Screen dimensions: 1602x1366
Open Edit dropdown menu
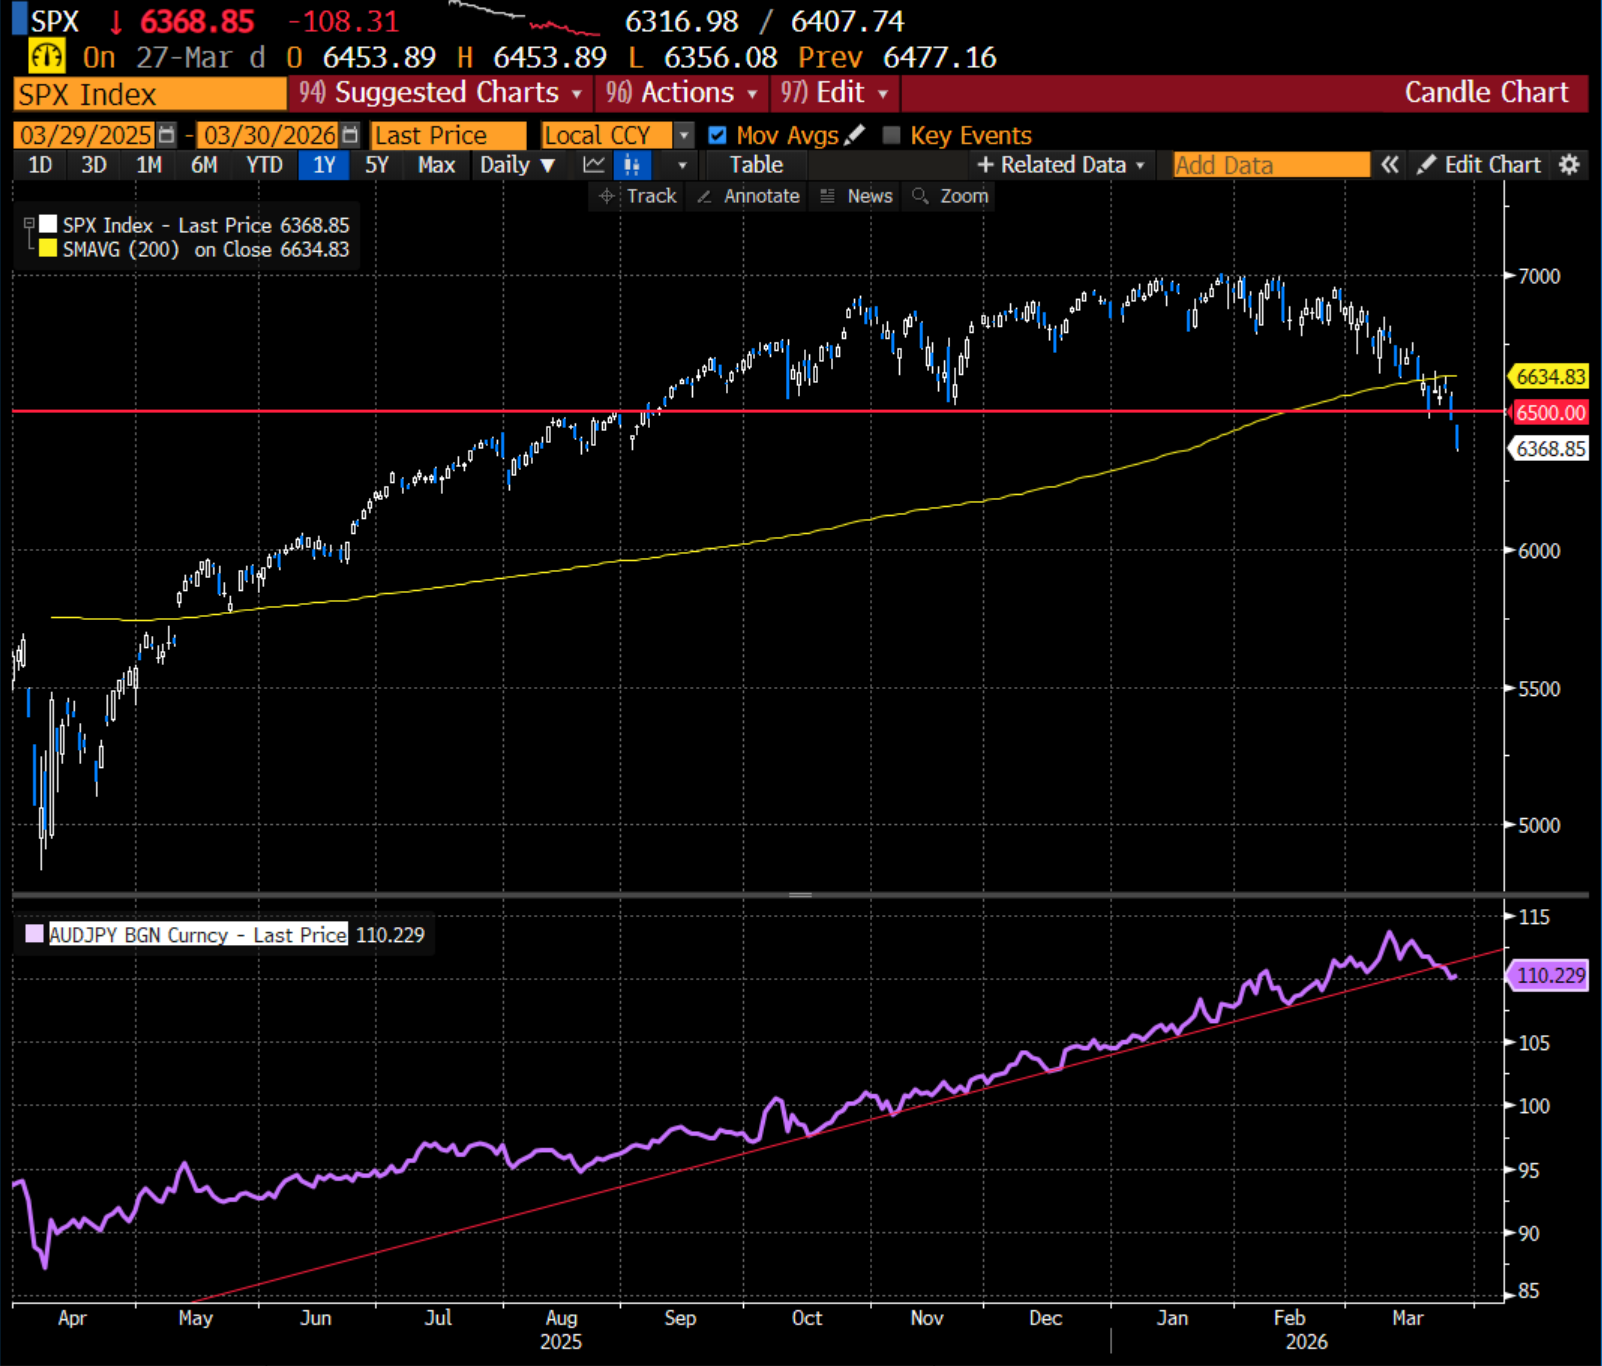click(835, 93)
